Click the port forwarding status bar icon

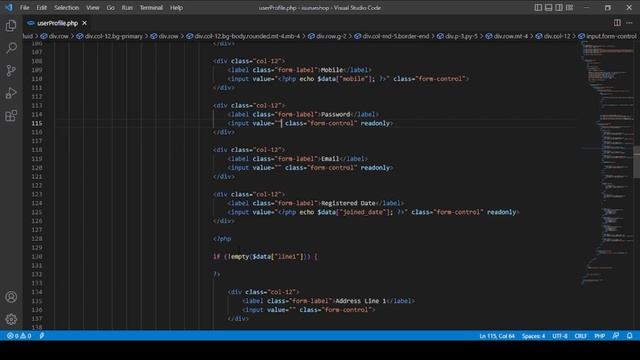point(42,336)
